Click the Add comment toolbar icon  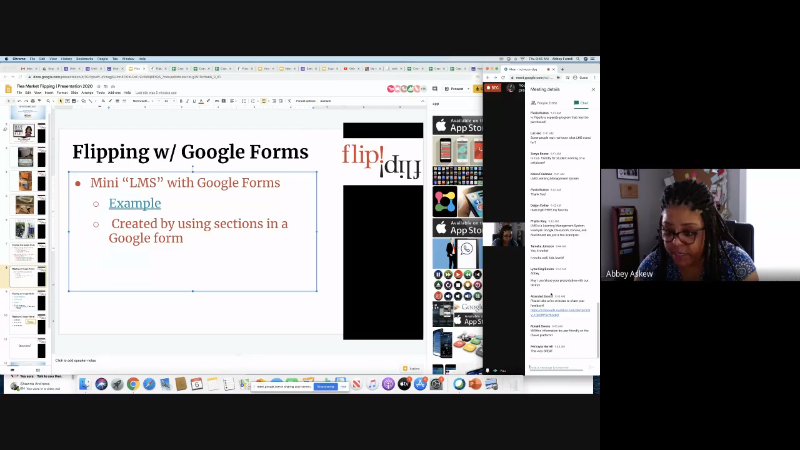tap(223, 101)
